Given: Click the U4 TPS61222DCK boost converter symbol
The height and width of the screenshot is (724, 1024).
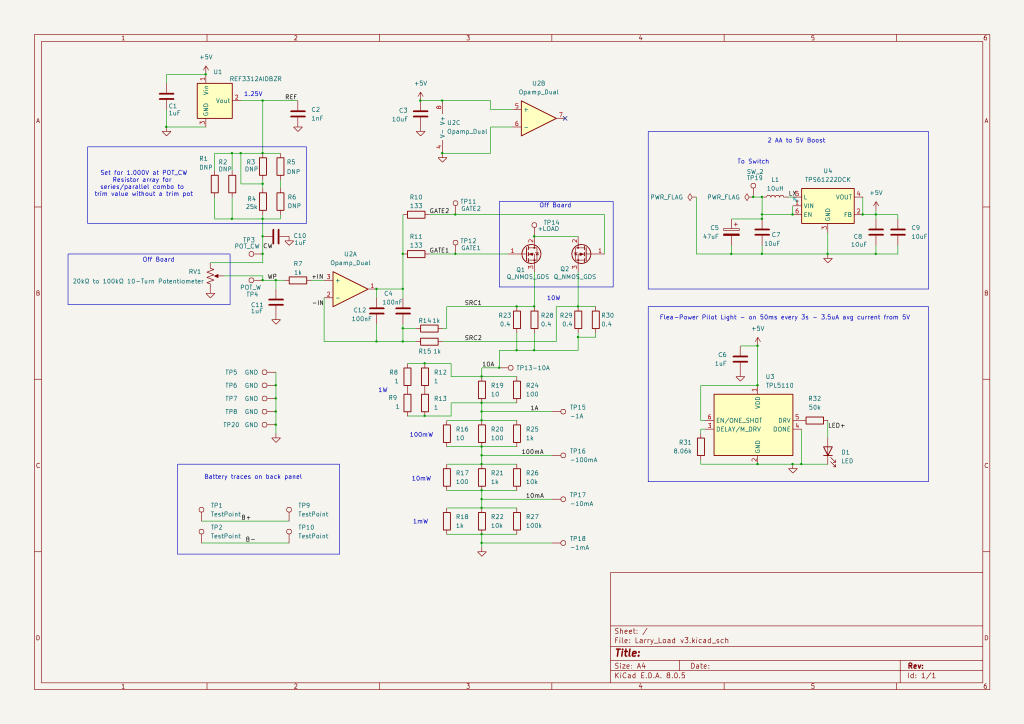Looking at the screenshot, I should coord(826,206).
